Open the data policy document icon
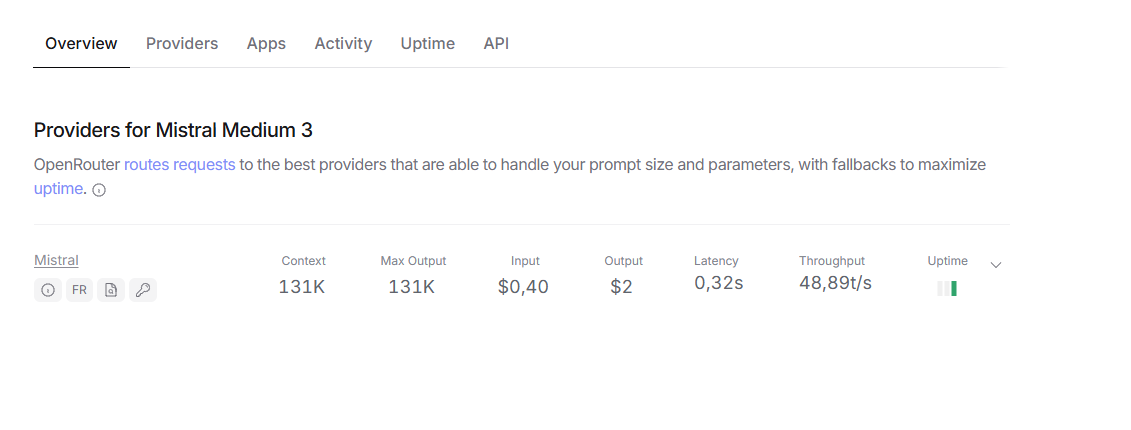Image resolution: width=1131 pixels, height=430 pixels. (111, 290)
